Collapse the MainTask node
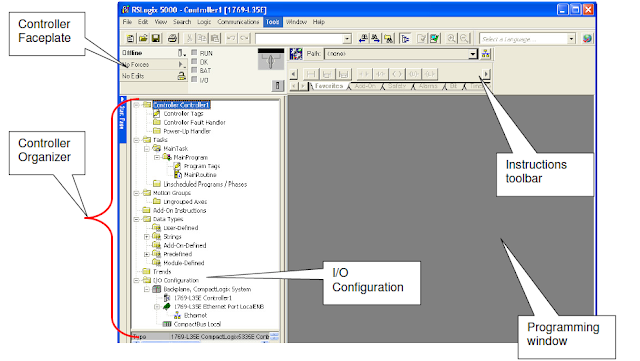The image size is (640, 361). coord(147,149)
